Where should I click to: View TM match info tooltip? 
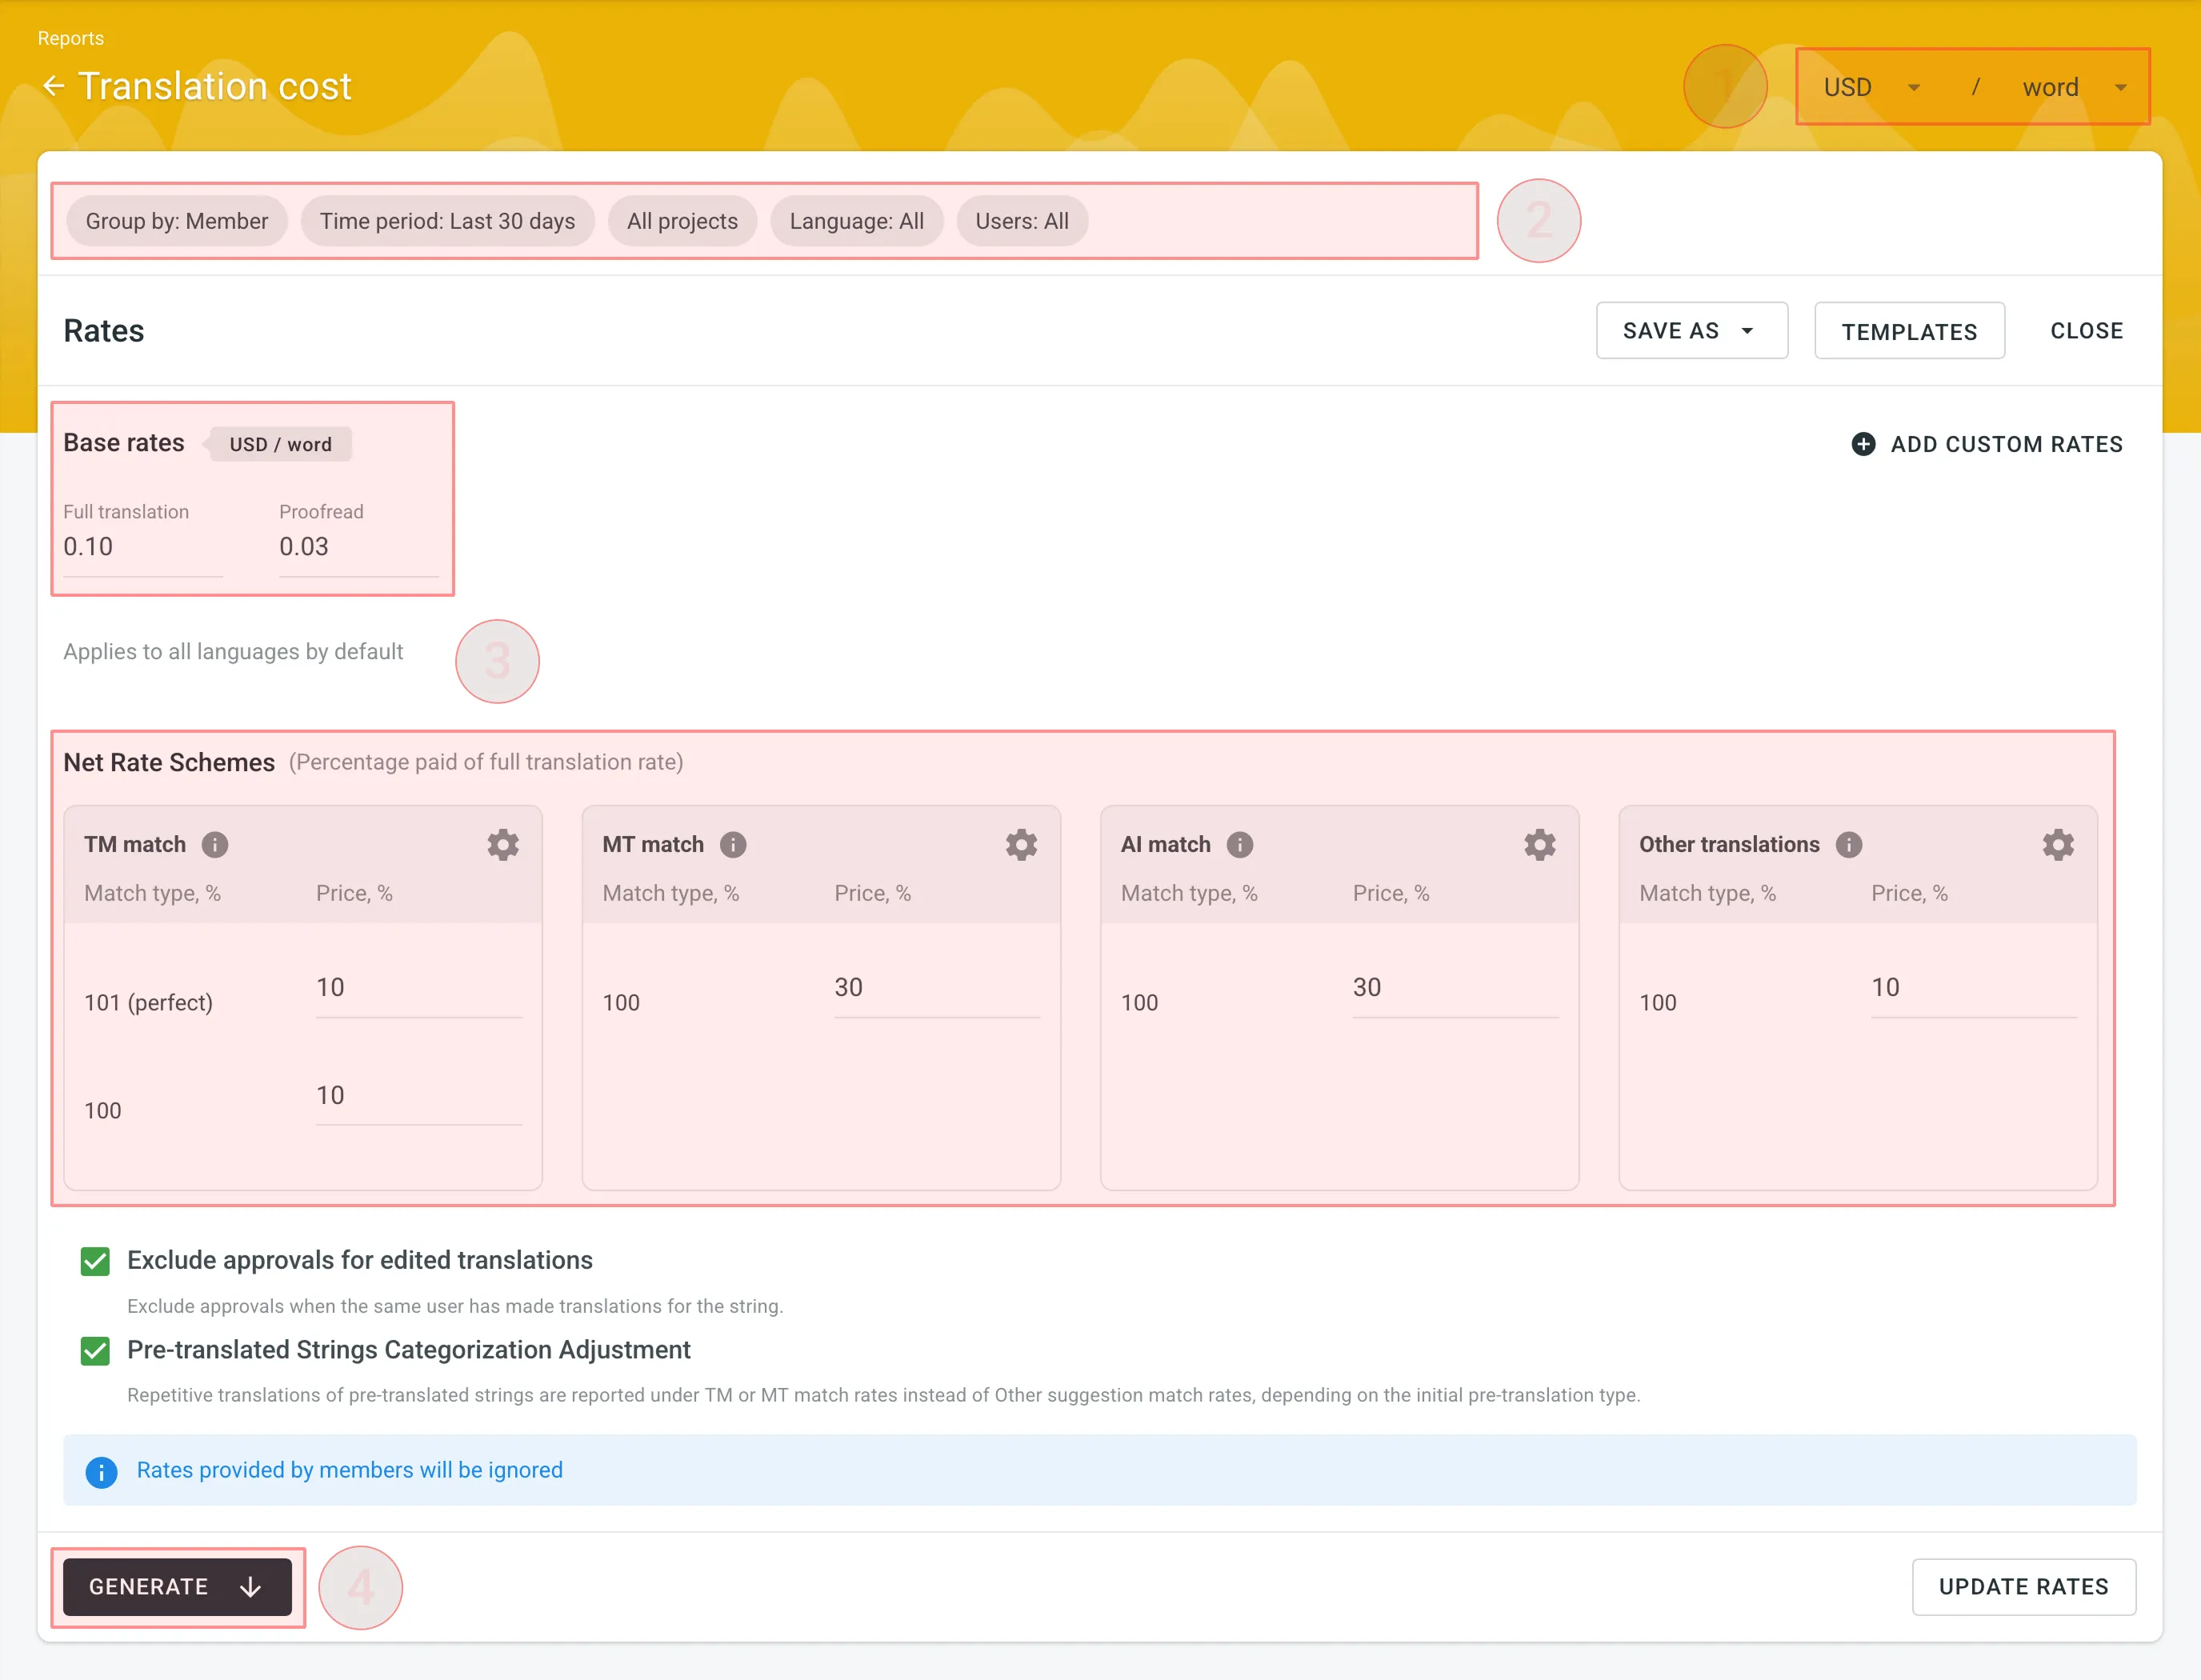click(216, 843)
